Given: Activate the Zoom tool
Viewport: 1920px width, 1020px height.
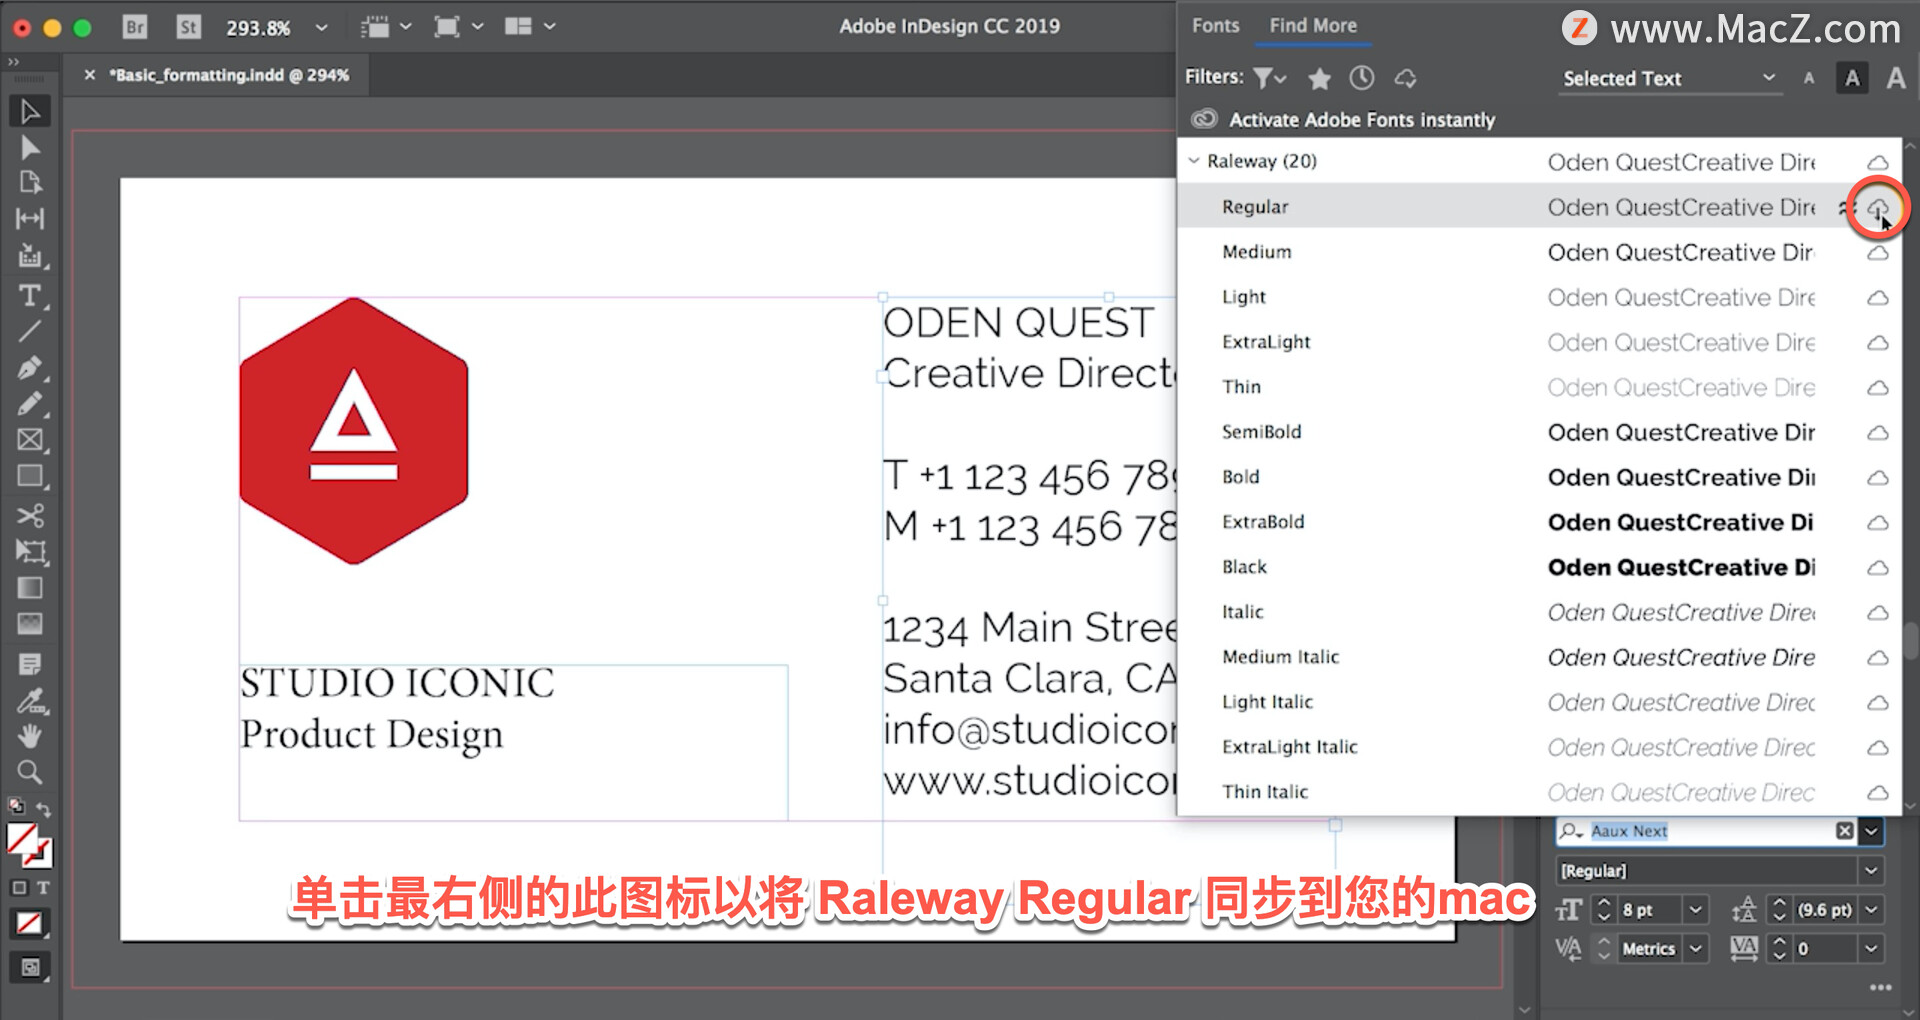Looking at the screenshot, I should 29,772.
